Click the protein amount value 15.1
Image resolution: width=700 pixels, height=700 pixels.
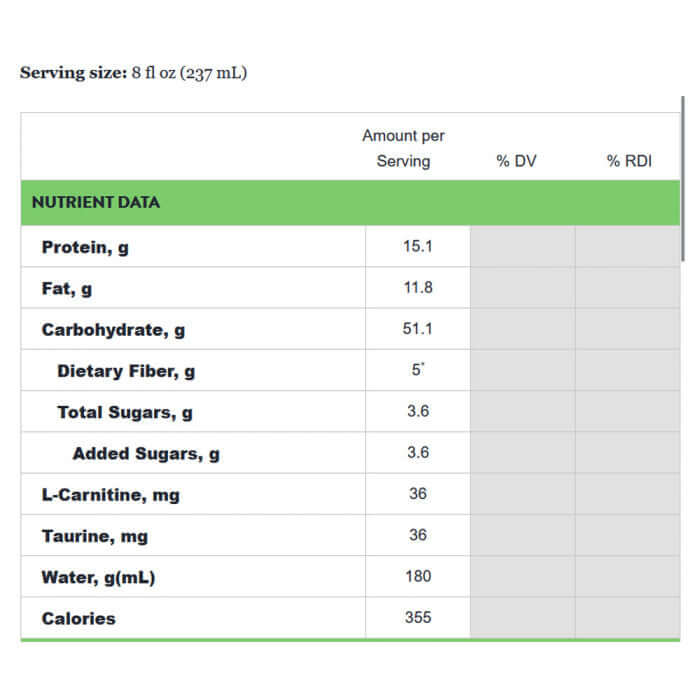tap(418, 246)
